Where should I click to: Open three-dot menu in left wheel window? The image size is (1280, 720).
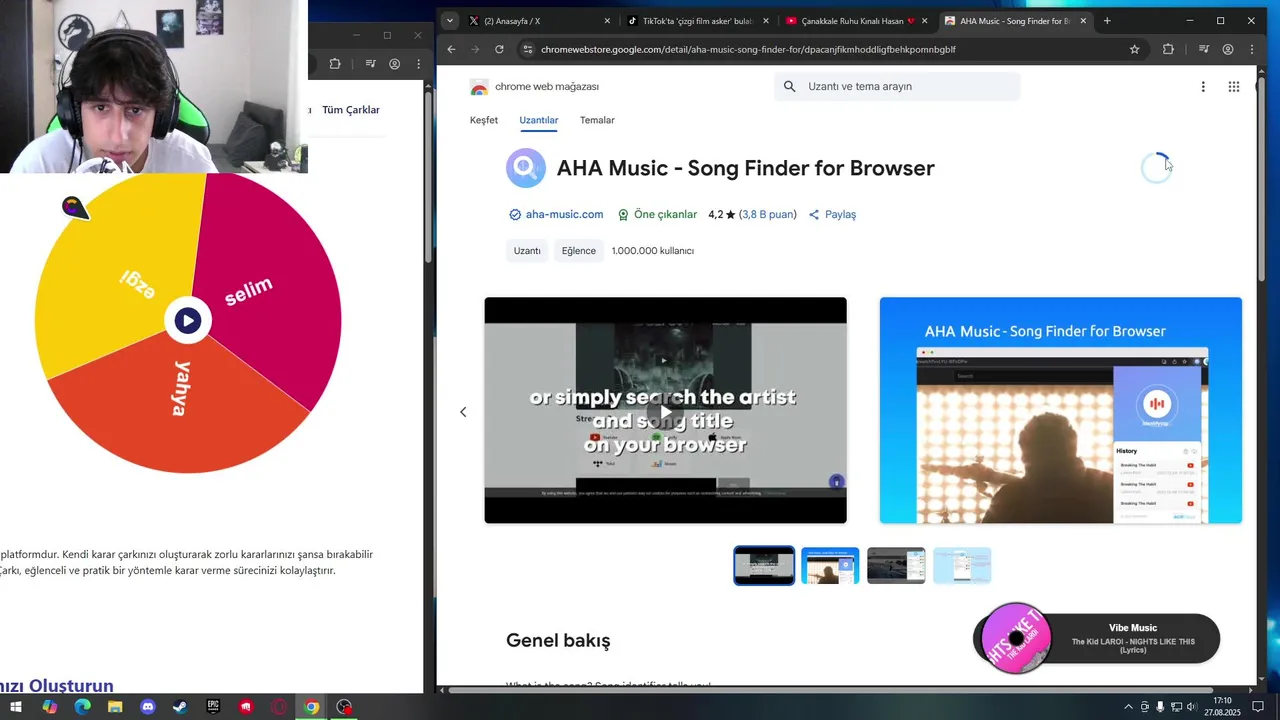click(419, 64)
